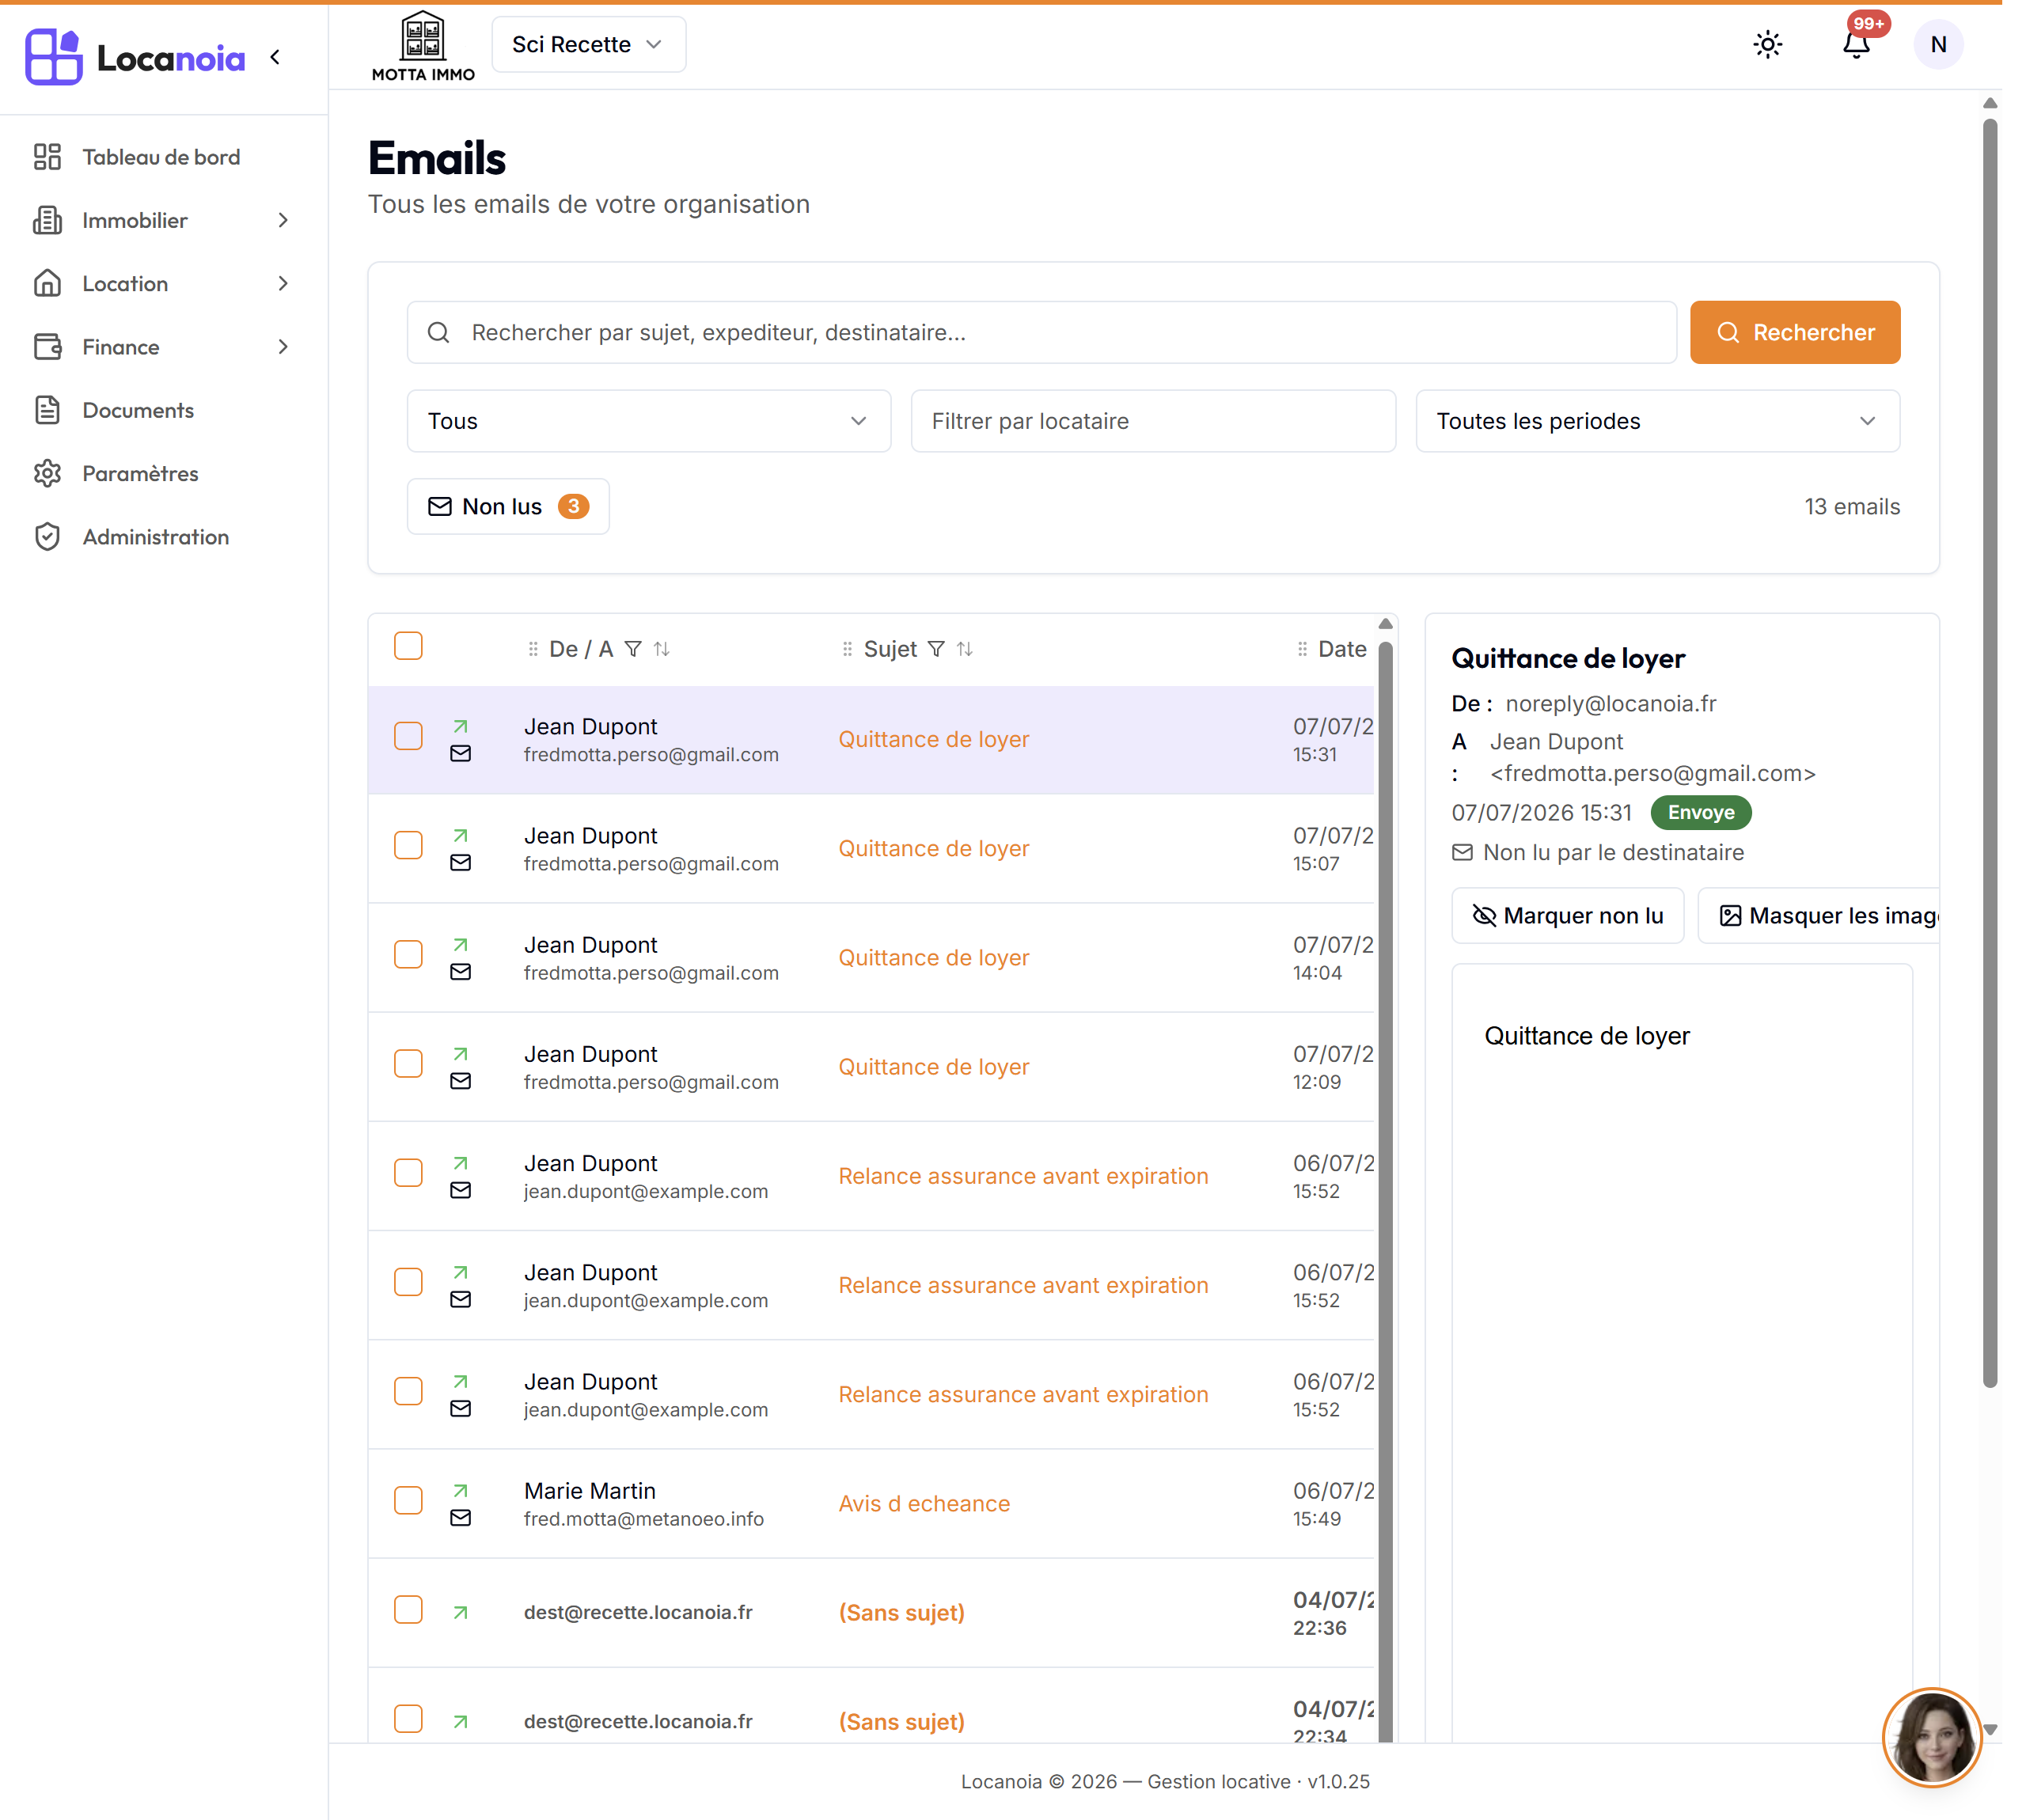Click the Date column header
Screen dimensions: 2026x1820
point(1341,649)
